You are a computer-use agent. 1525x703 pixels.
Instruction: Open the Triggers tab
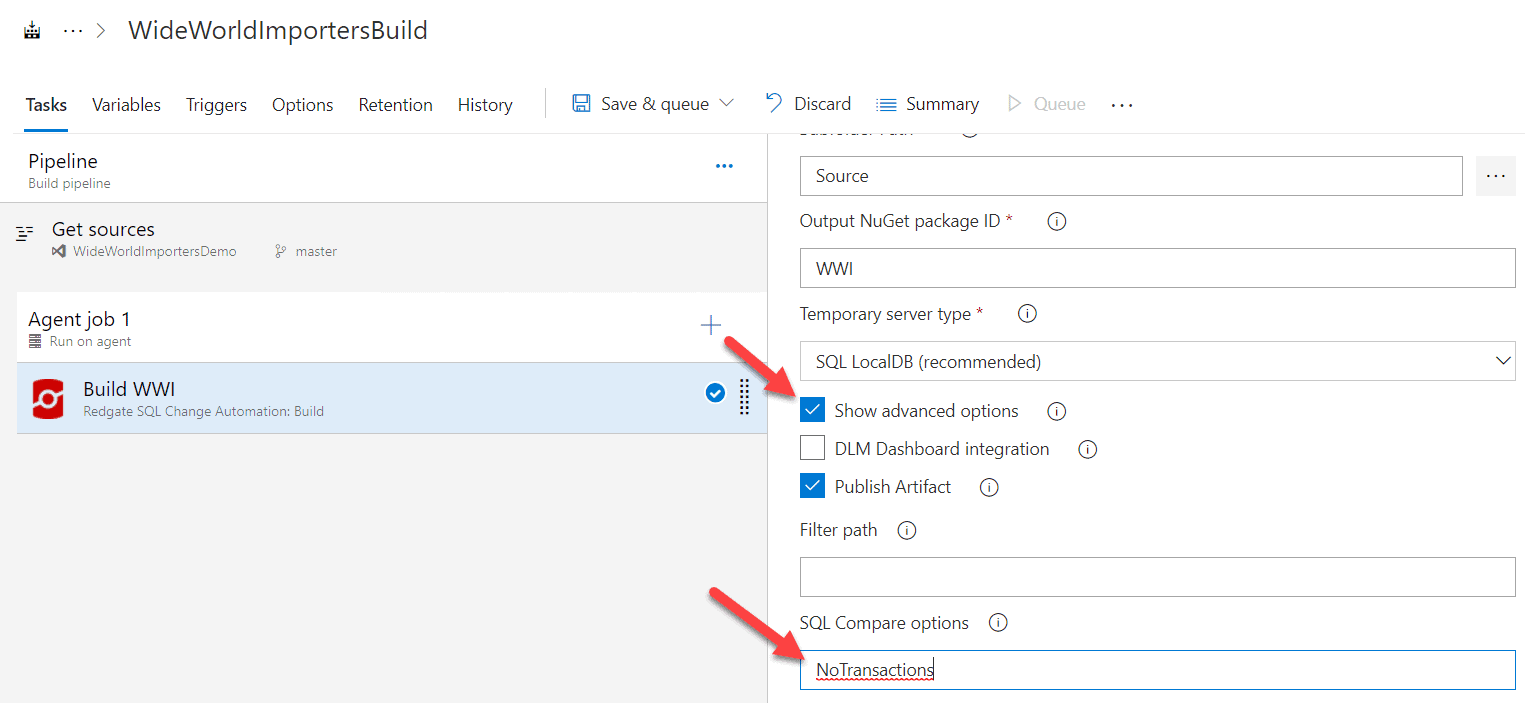coord(216,104)
